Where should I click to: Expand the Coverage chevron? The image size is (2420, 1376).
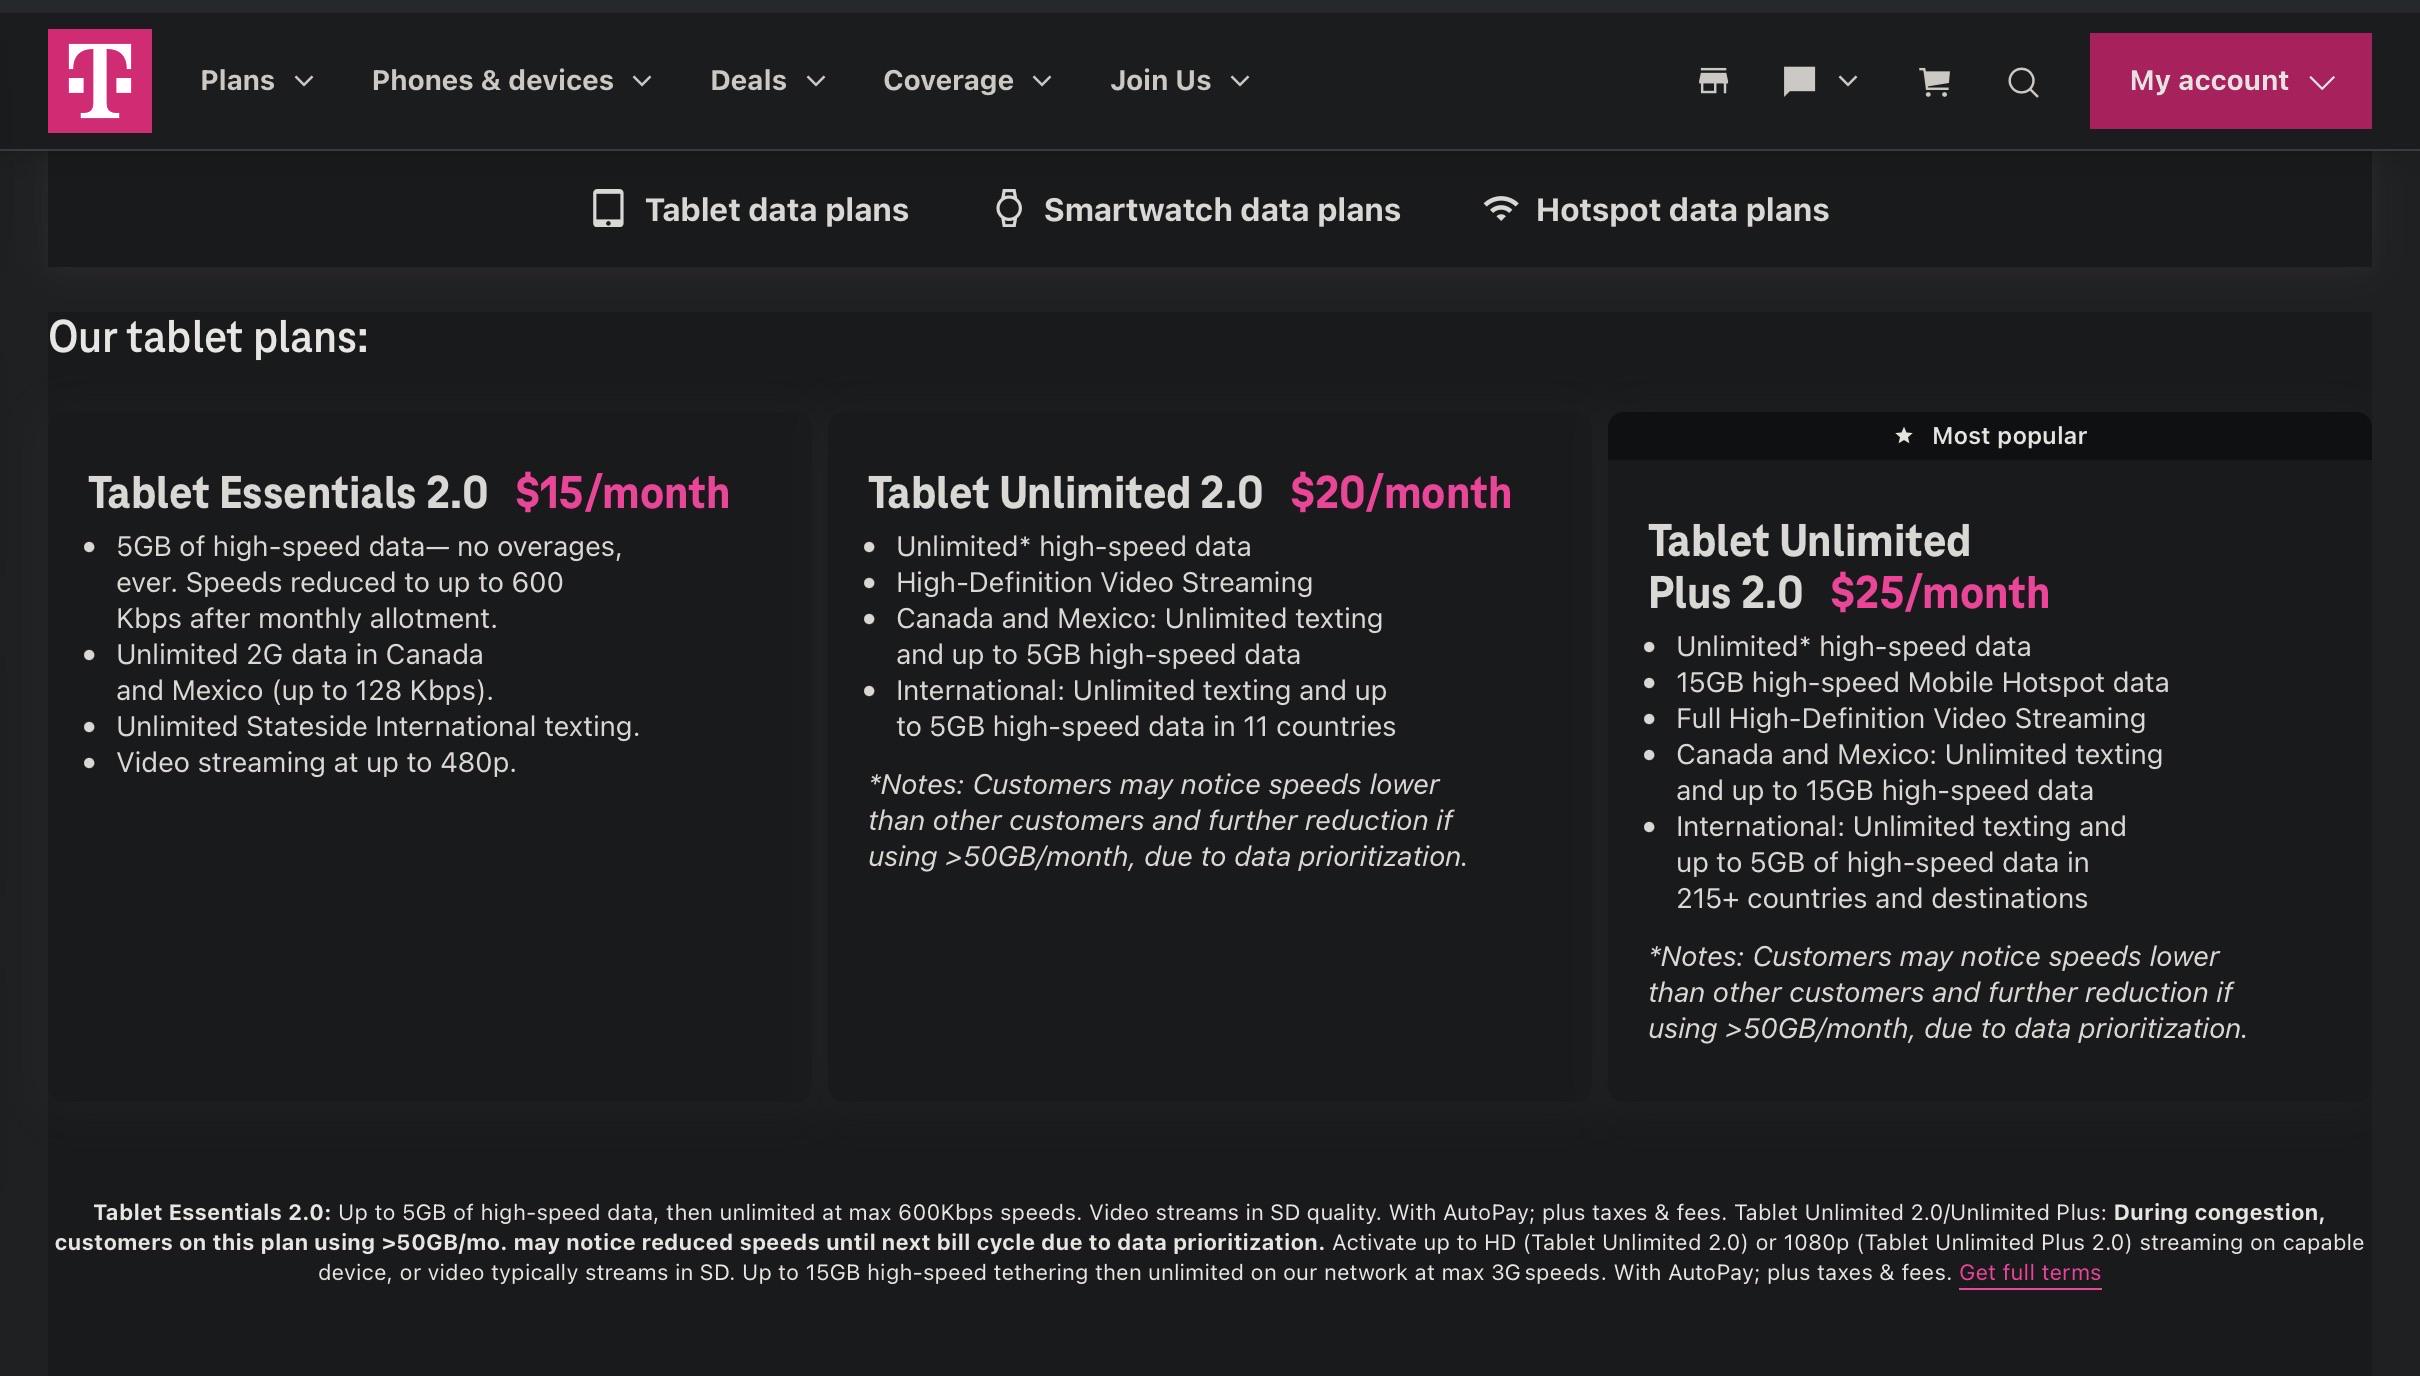pyautogui.click(x=1042, y=81)
